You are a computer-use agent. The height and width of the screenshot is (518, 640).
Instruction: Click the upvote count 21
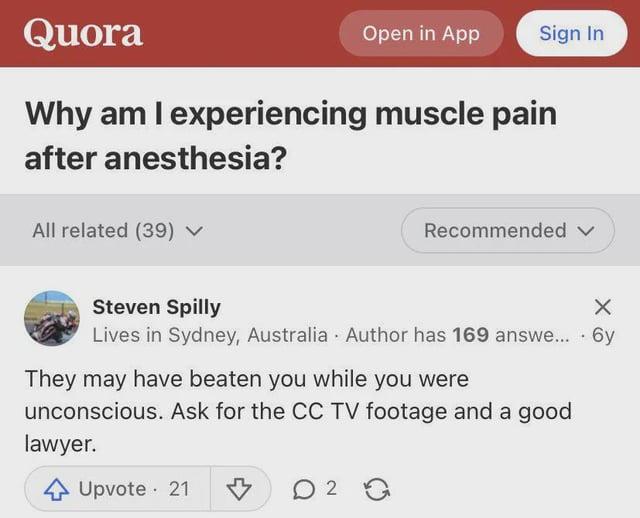coord(179,489)
